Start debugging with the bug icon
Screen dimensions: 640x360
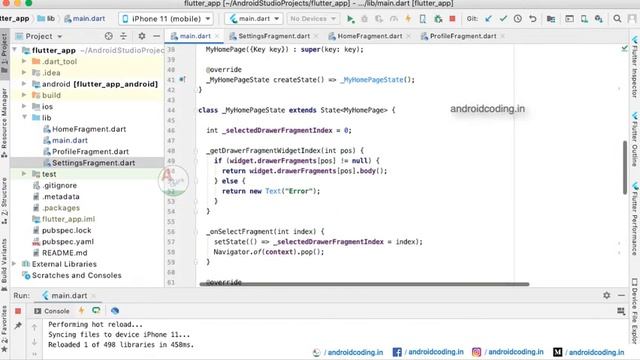coord(364,19)
